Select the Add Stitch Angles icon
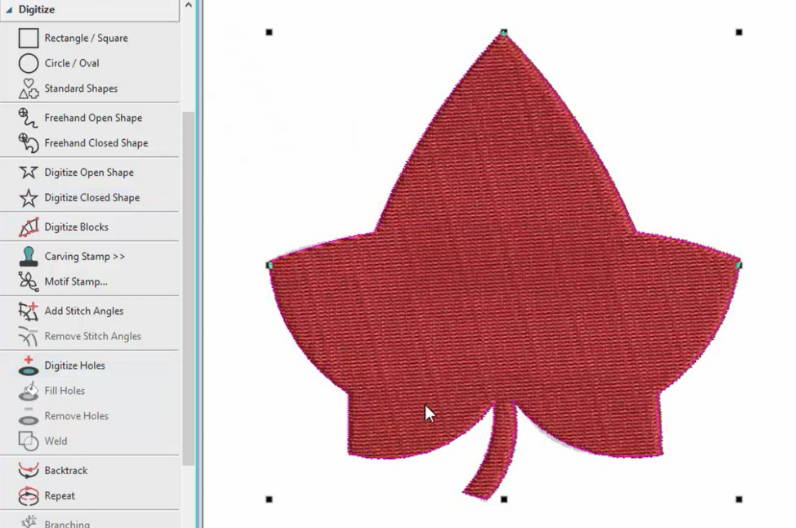This screenshot has height=528, width=796. [28, 311]
